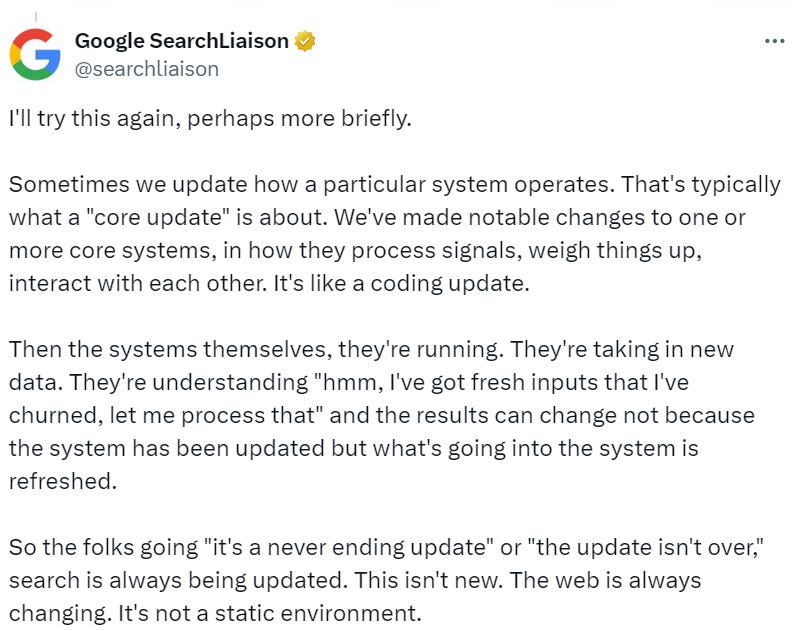Click the @searchliaison handle

(x=146, y=68)
